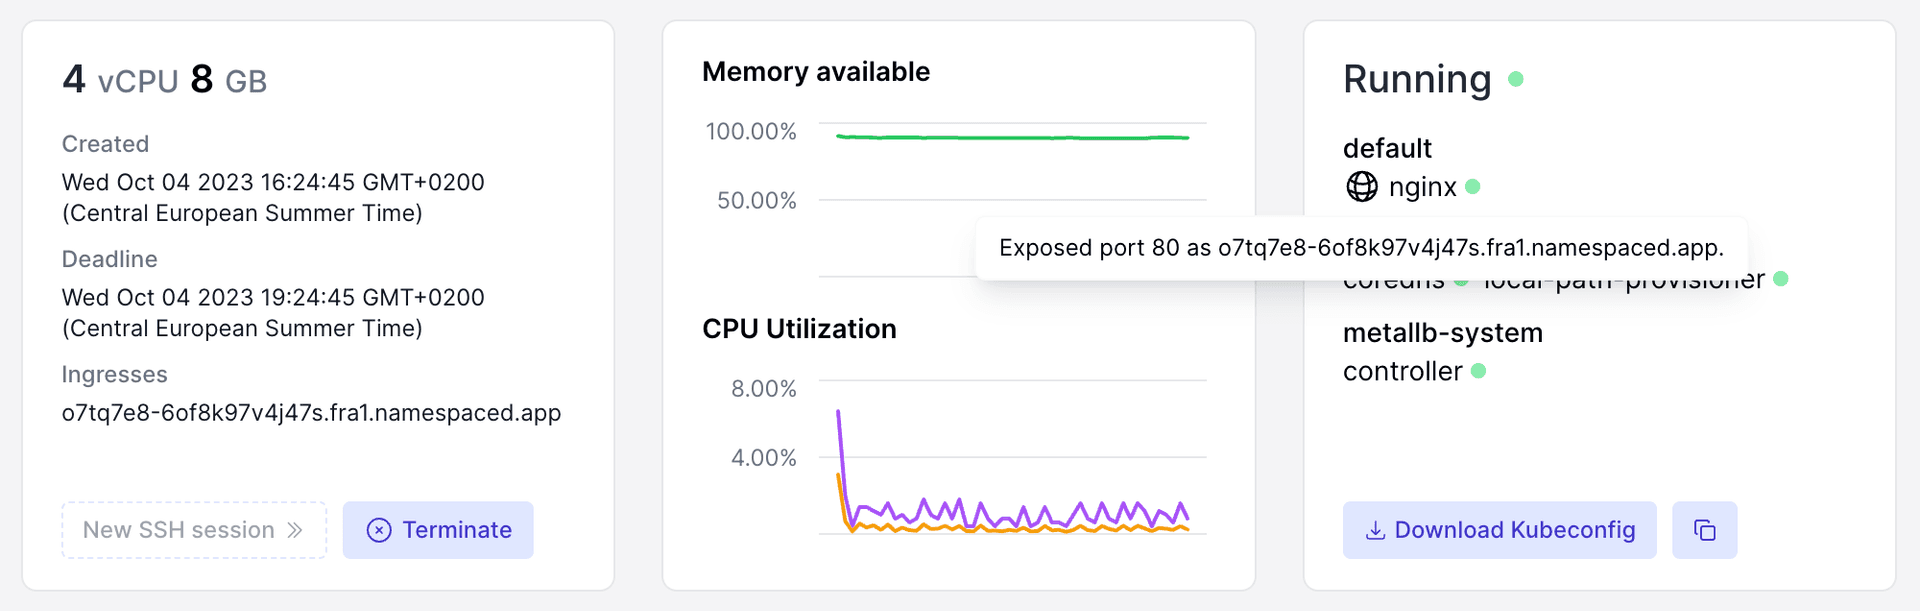Viewport: 1920px width, 611px height.
Task: Terminate the running cluster
Action: point(438,530)
